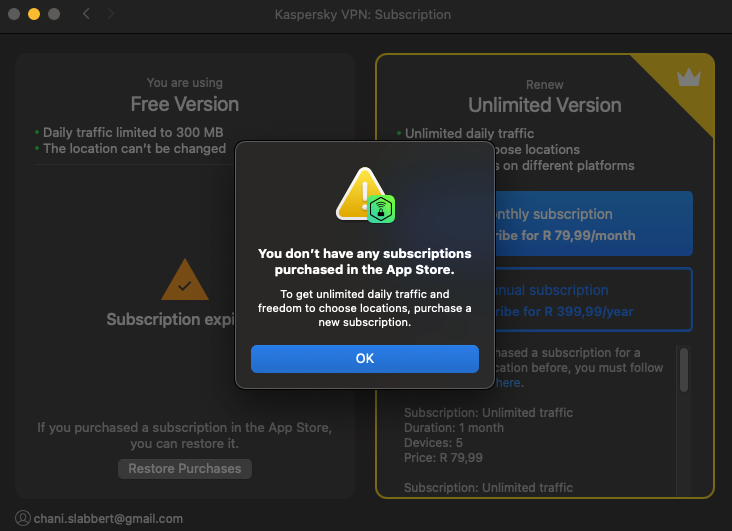Click 'Price: R 79,99' detail line
Image resolution: width=732 pixels, height=531 pixels.
click(x=443, y=458)
